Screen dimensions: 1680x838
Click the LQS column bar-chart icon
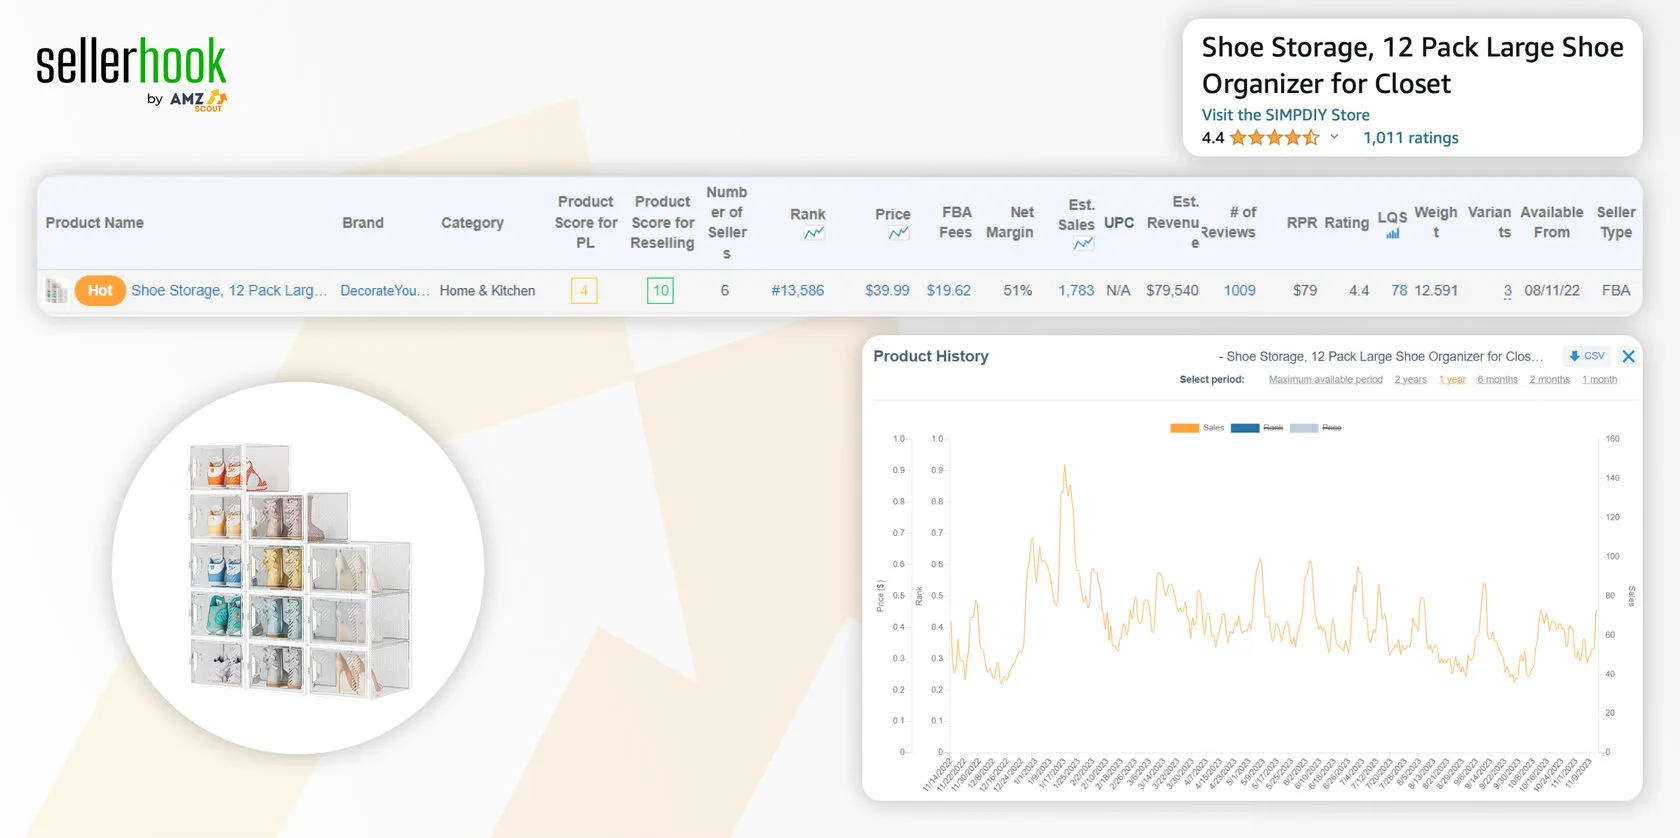pos(1393,234)
